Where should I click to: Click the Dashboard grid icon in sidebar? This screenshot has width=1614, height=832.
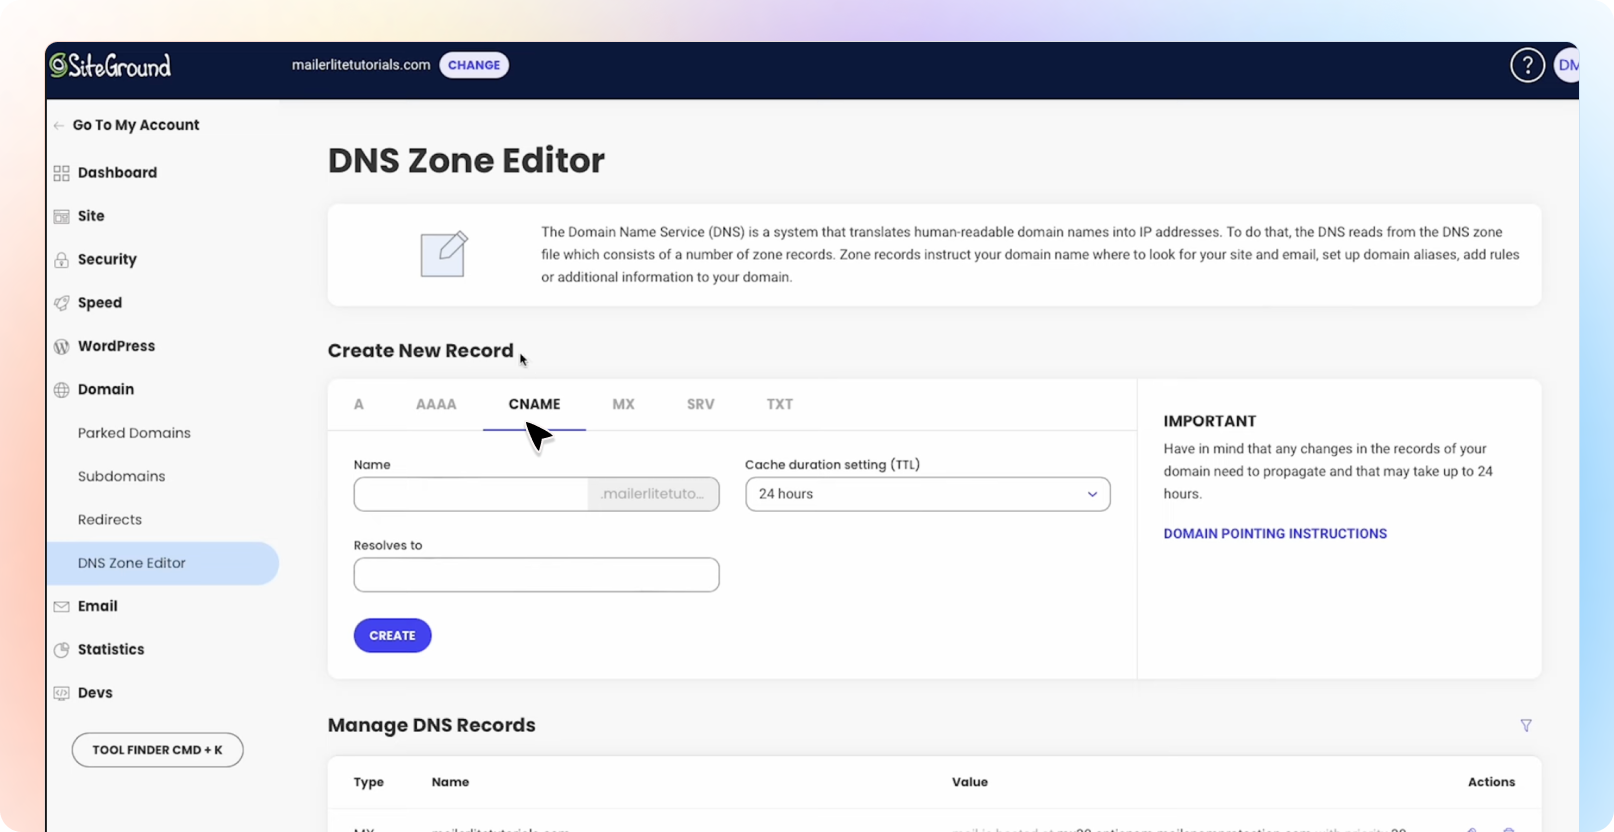point(61,173)
